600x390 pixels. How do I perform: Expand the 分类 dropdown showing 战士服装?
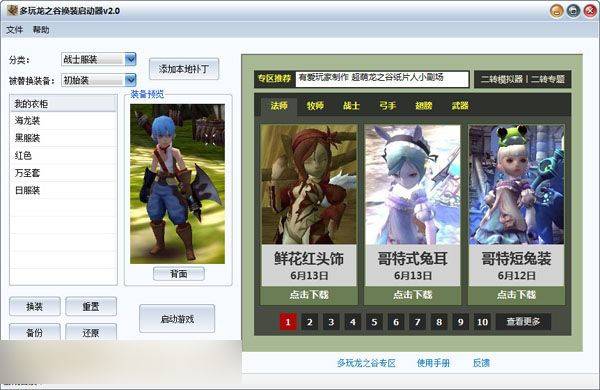pyautogui.click(x=99, y=59)
